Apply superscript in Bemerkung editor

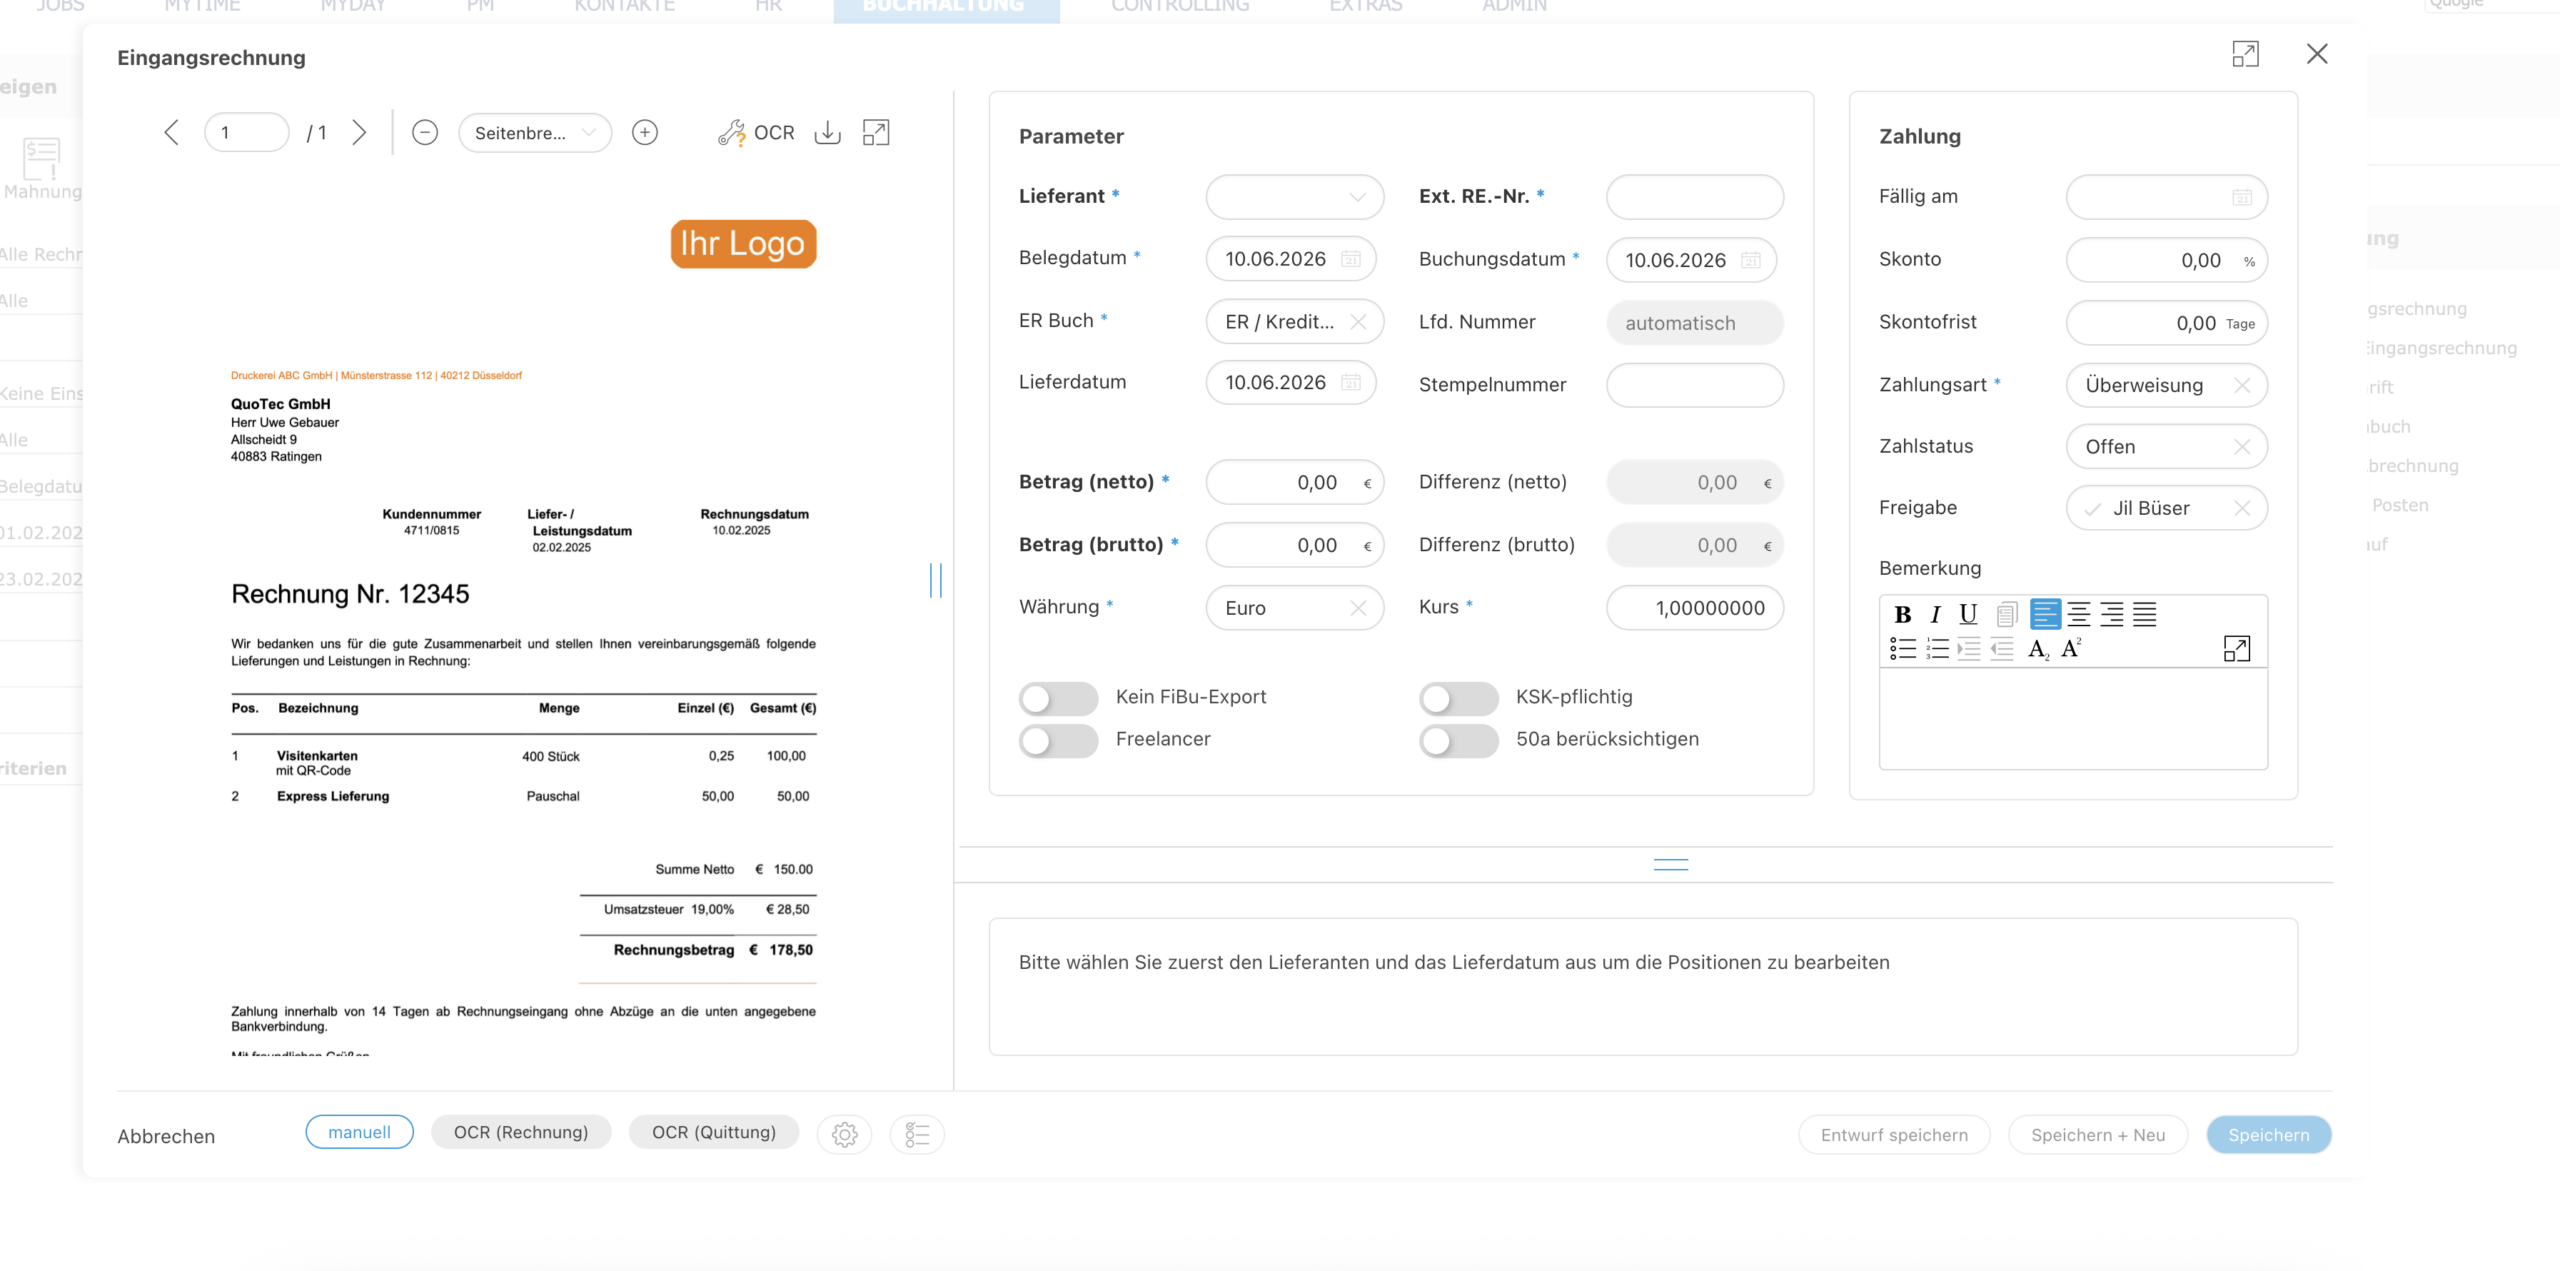(2071, 649)
